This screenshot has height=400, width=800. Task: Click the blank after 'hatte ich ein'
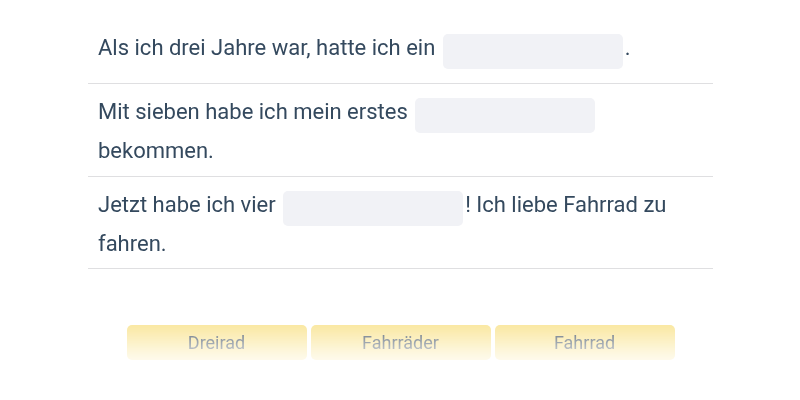coord(533,52)
